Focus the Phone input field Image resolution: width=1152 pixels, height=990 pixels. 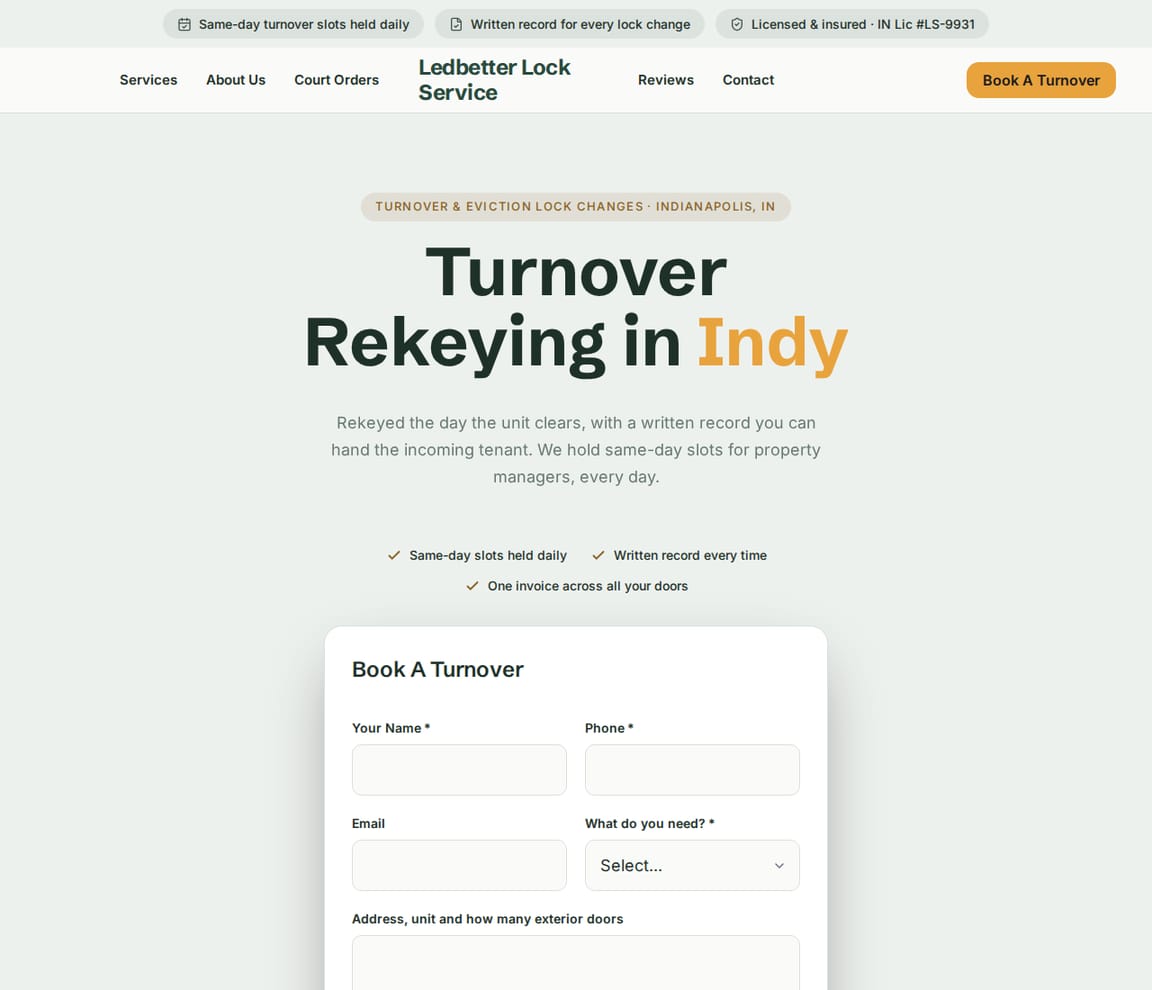692,770
